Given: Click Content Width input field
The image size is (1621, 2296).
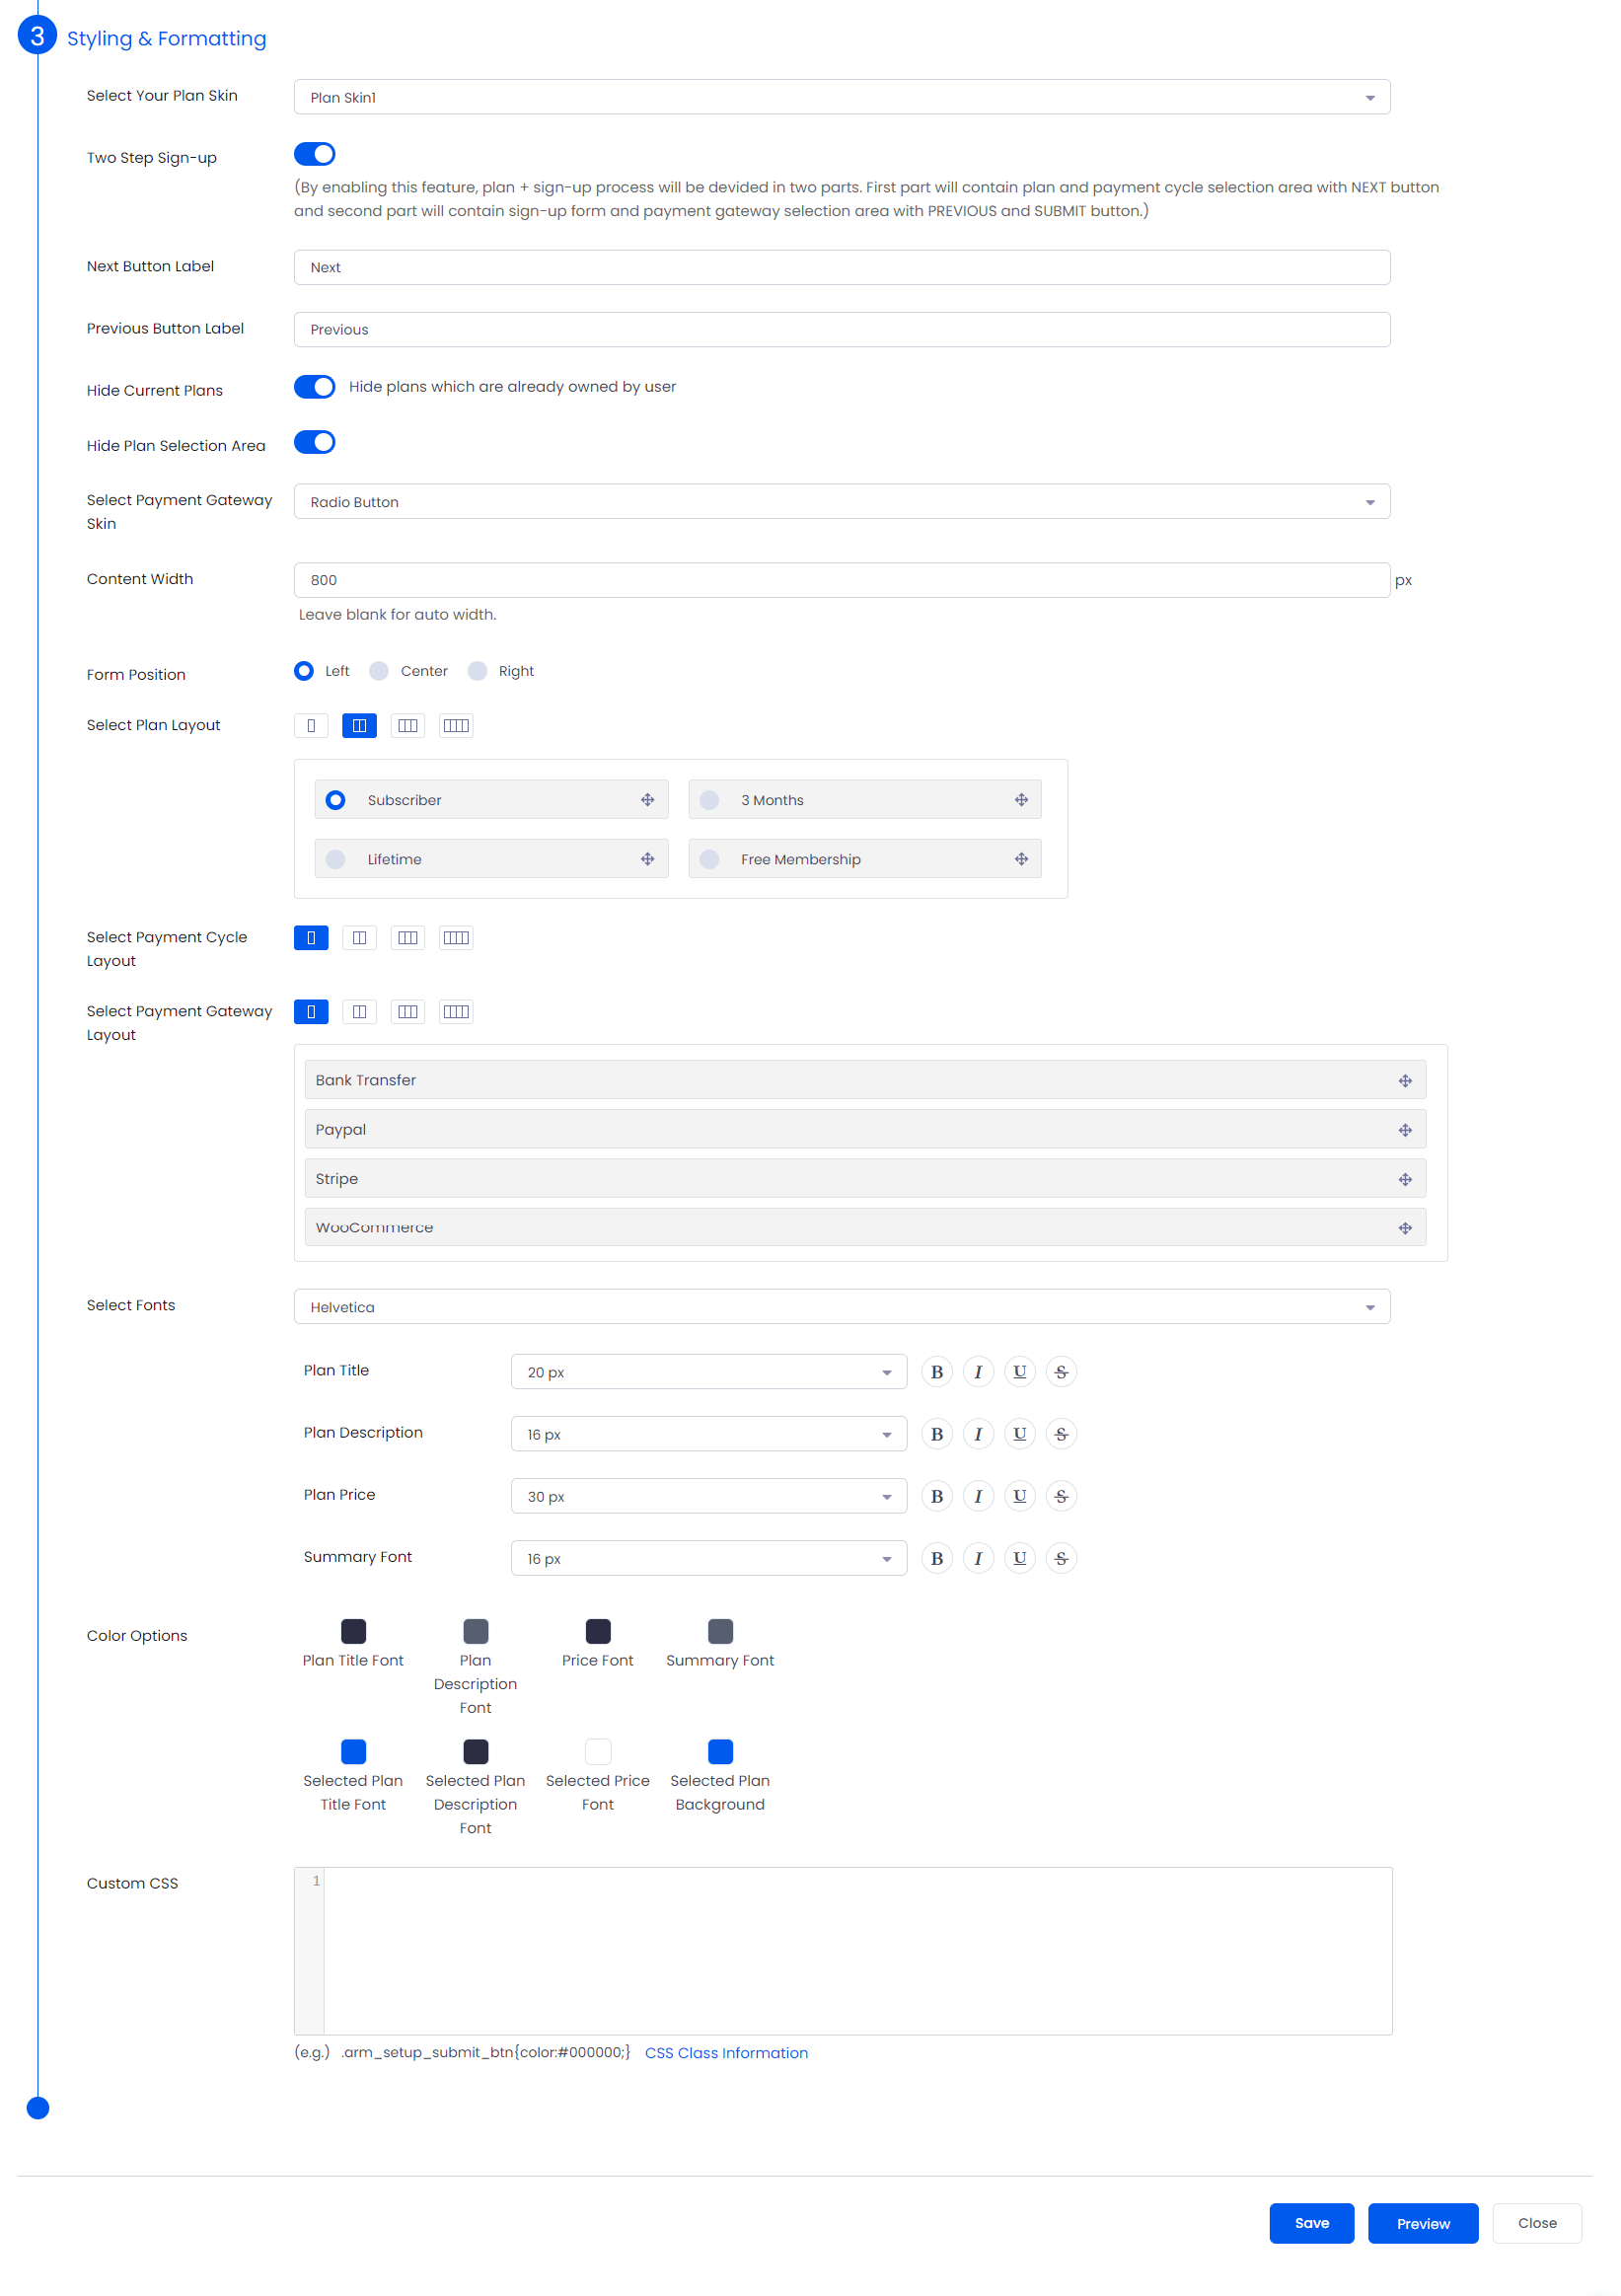Looking at the screenshot, I should [x=842, y=580].
